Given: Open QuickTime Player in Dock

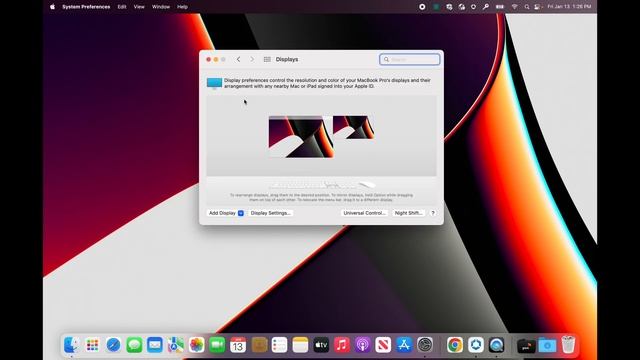Looking at the screenshot, I should 496,345.
